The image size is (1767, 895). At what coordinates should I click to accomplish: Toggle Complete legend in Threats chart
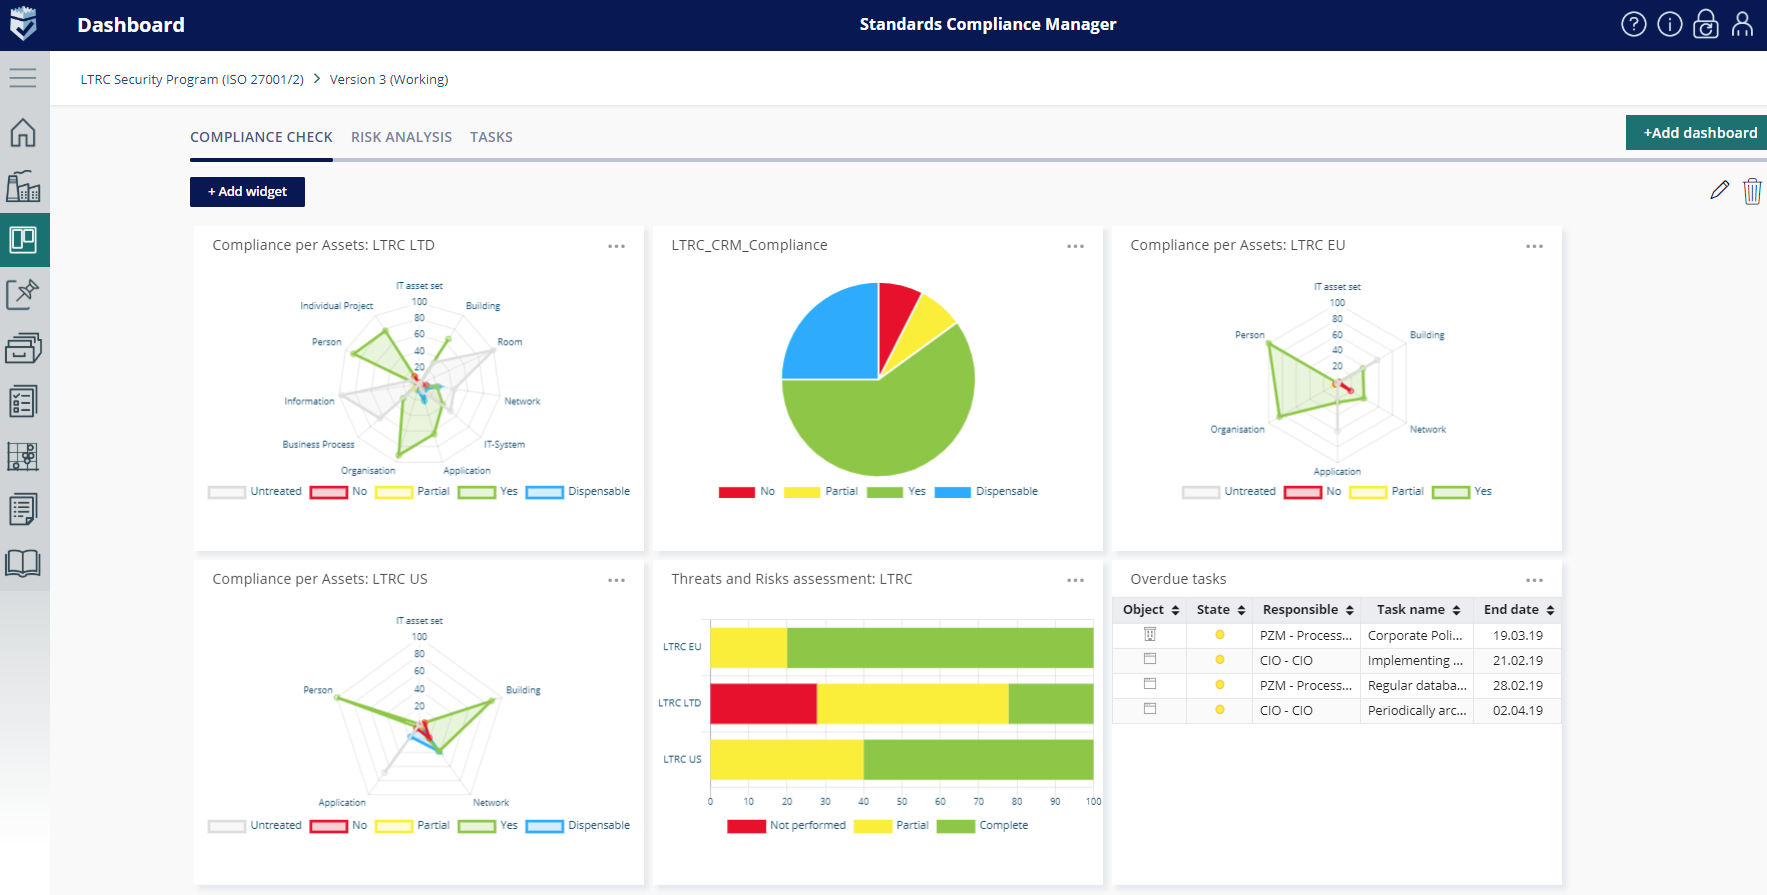point(982,826)
